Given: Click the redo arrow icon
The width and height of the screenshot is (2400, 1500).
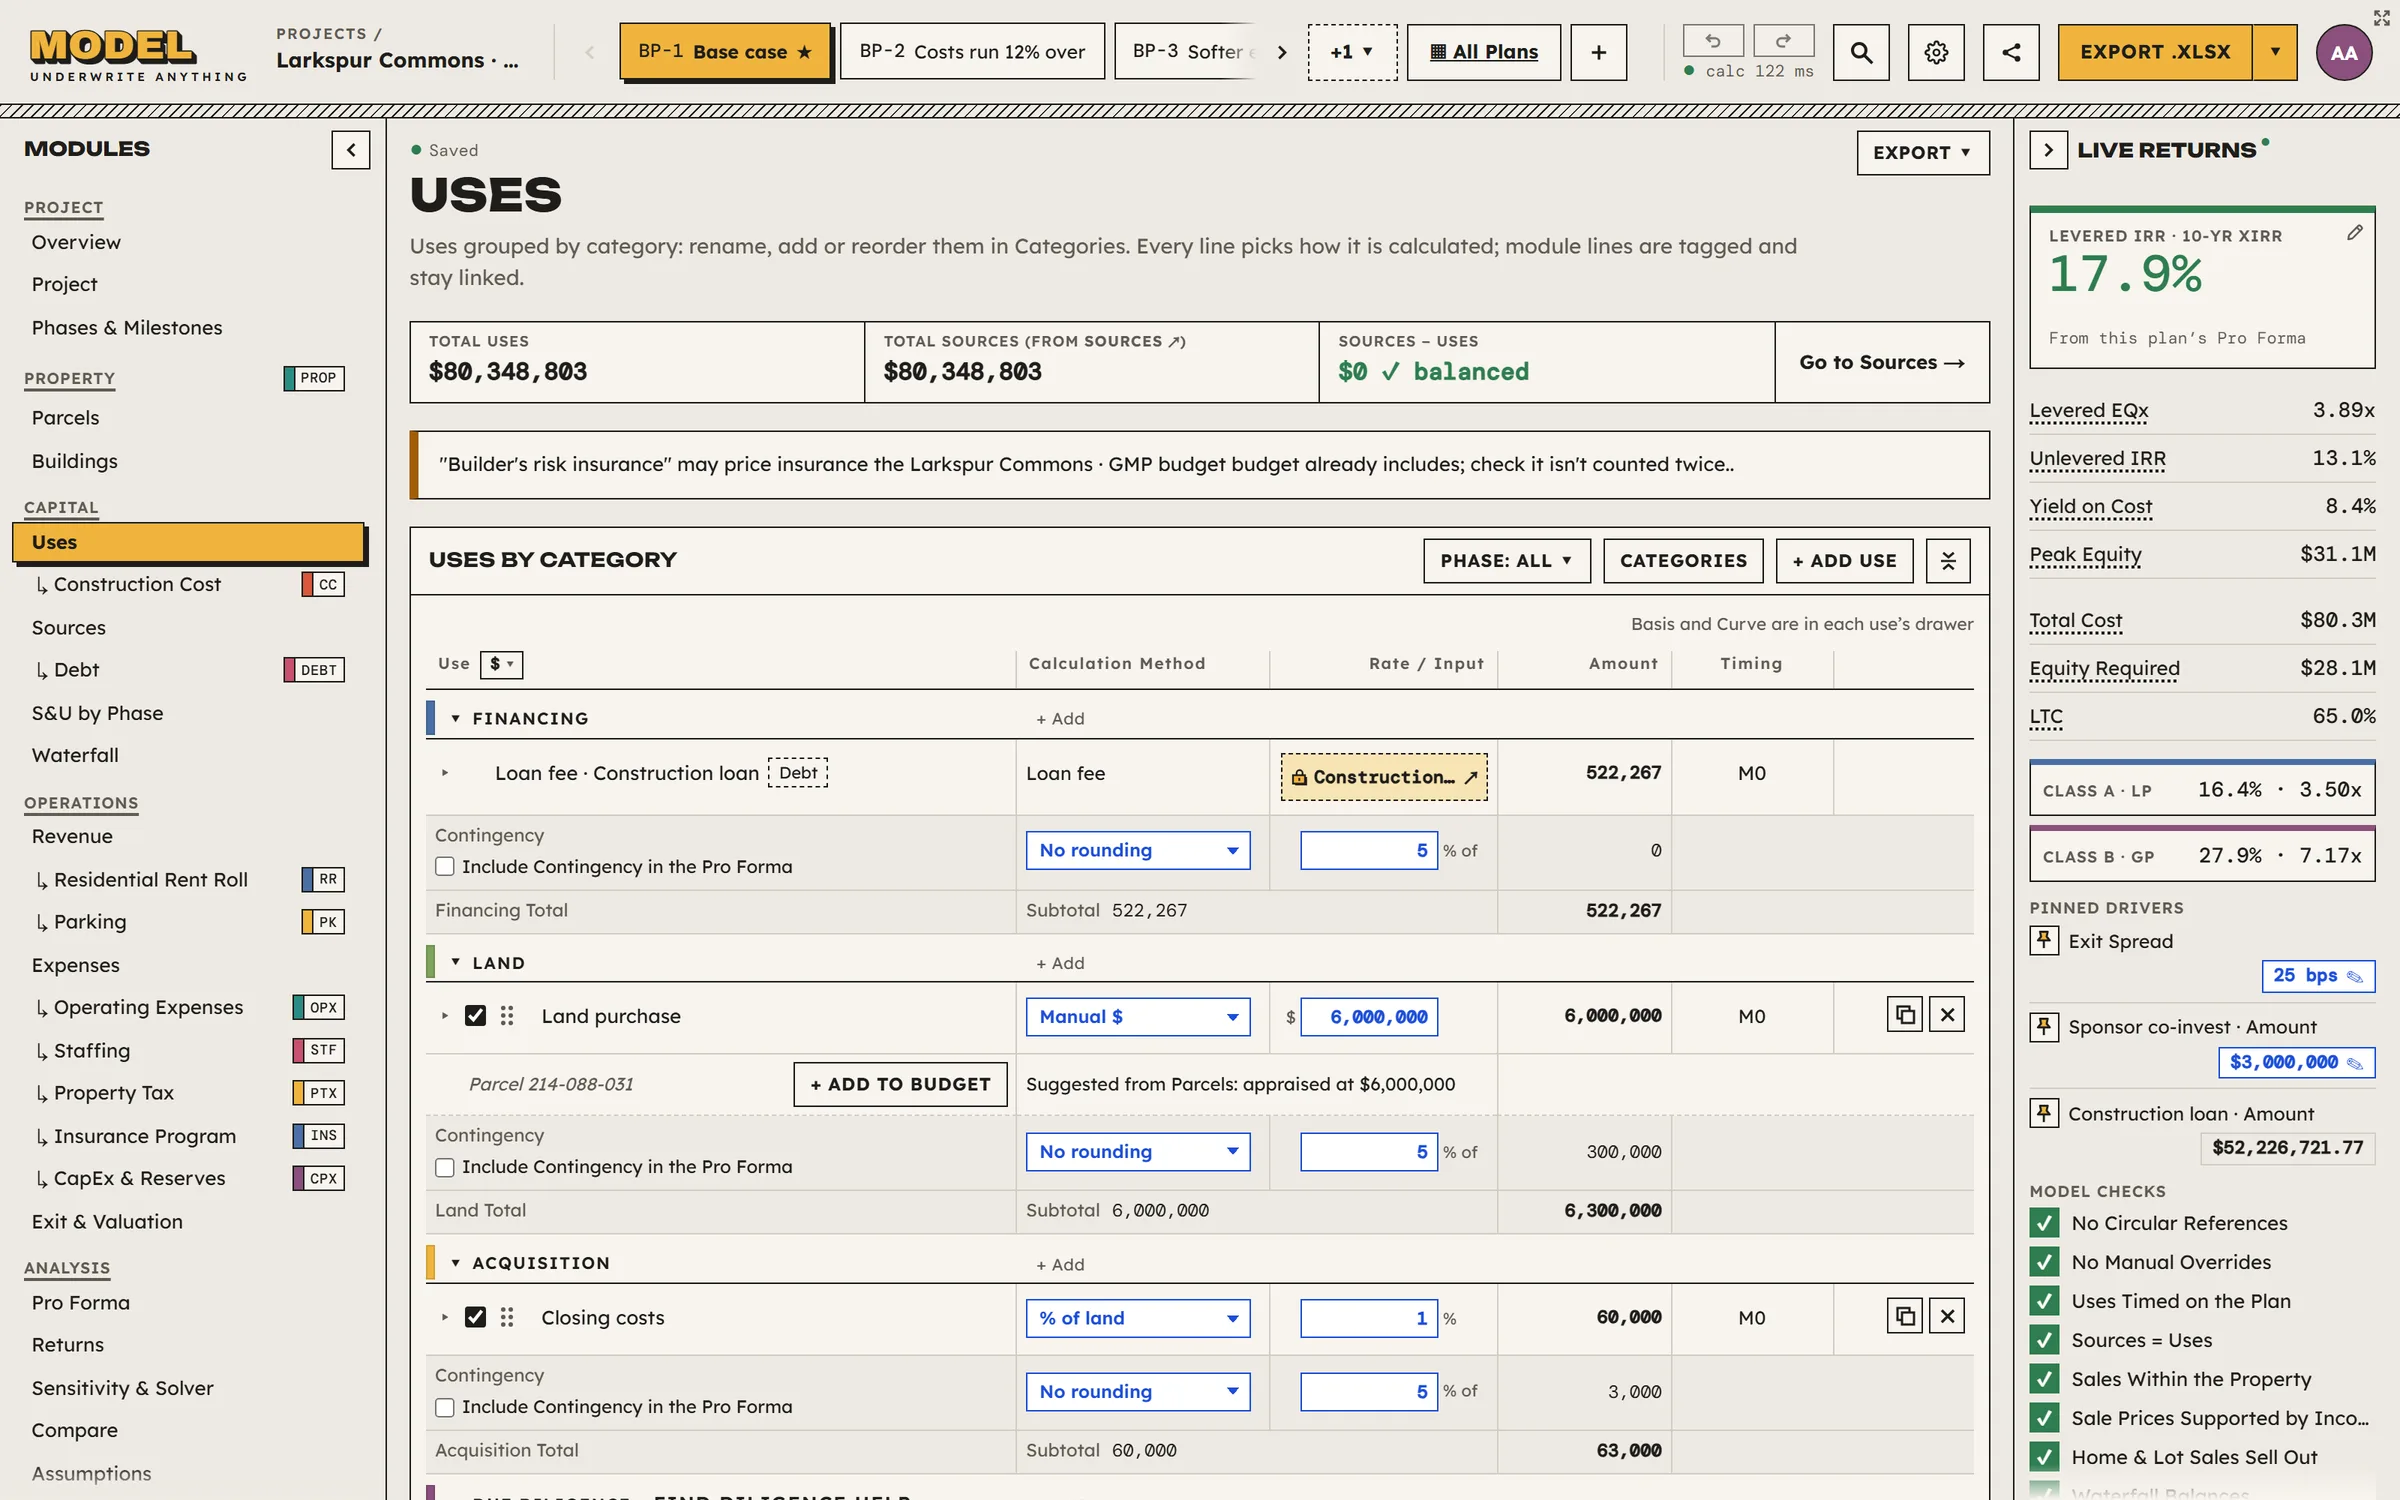Looking at the screenshot, I should point(1783,41).
